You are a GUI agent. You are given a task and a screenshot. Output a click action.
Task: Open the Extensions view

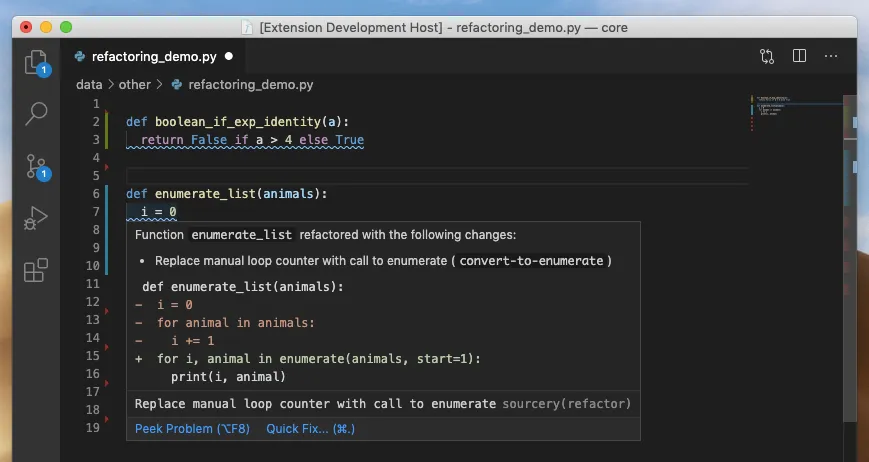point(36,270)
